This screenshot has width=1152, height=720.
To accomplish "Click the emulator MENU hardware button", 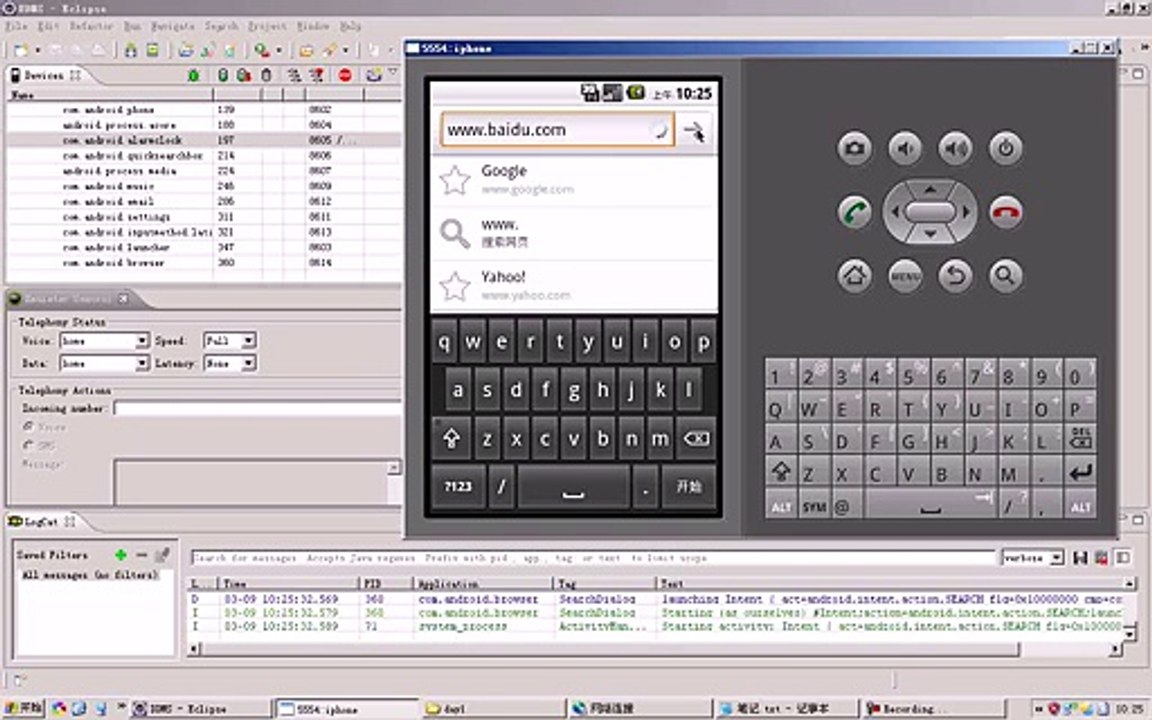I will tap(905, 276).
